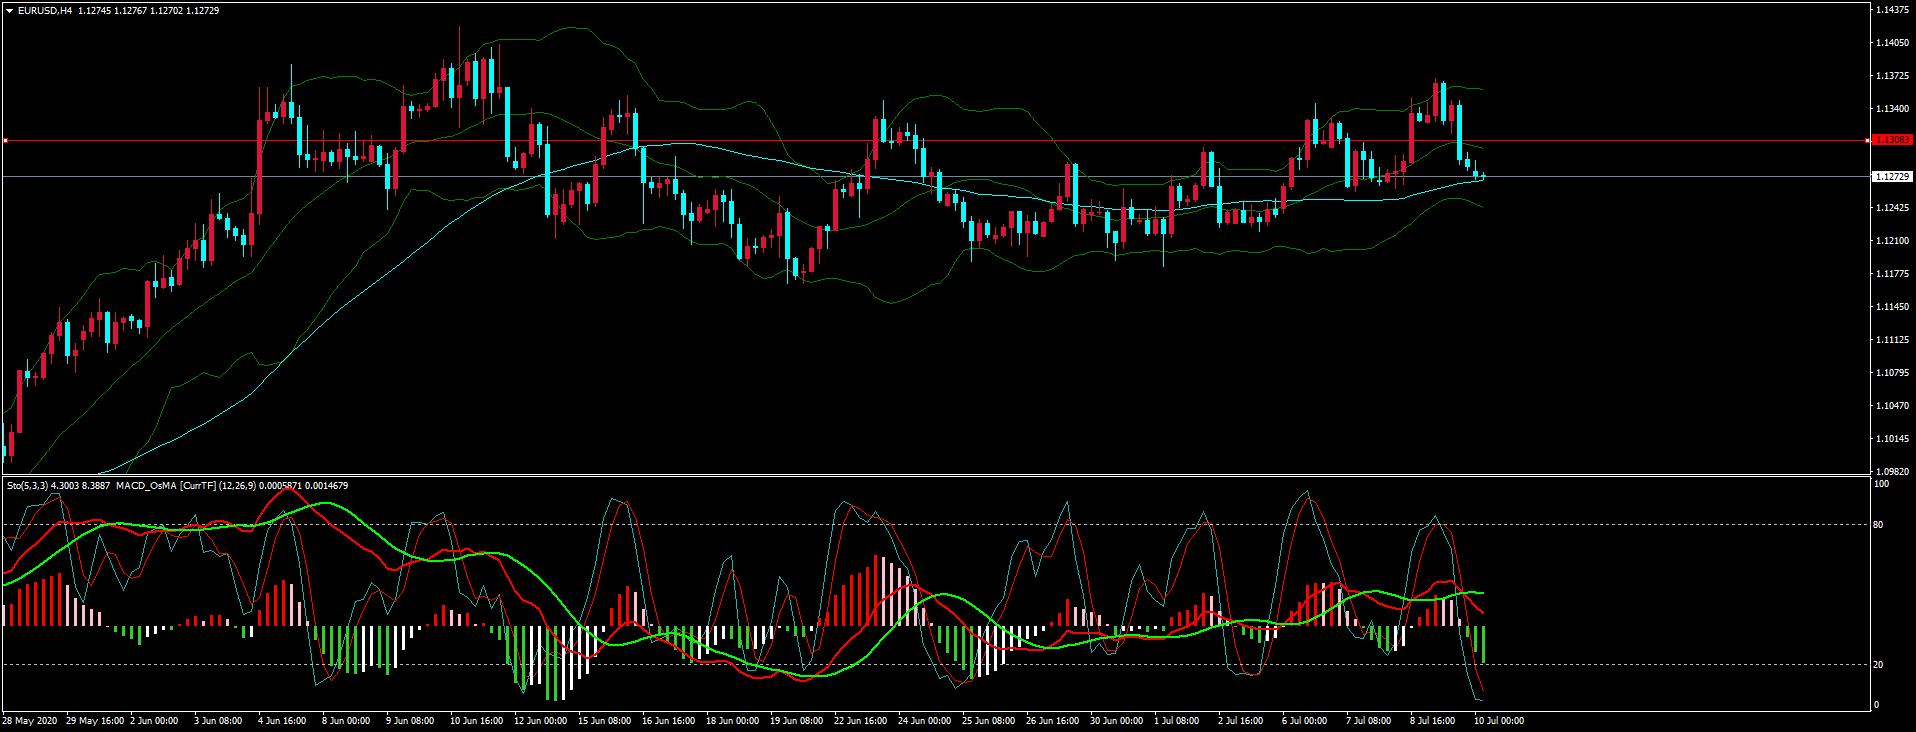Click the right handle of the red horizontal line
This screenshot has width=1916, height=732.
pos(1868,141)
